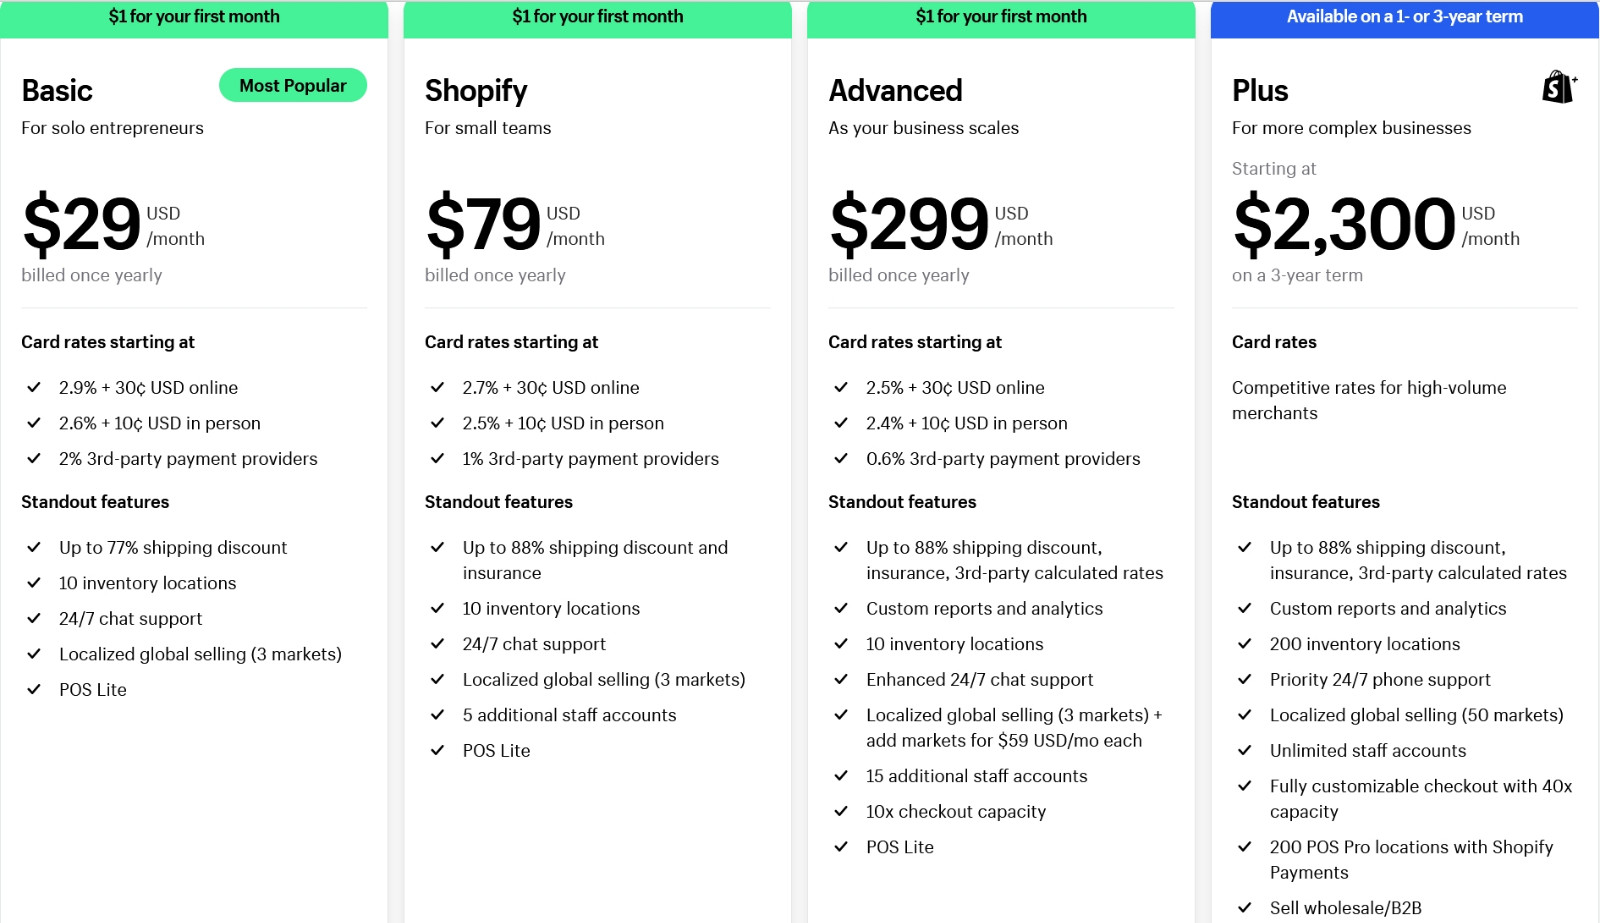Select the Advanced plan heading
Image resolution: width=1600 pixels, height=923 pixels.
pos(895,91)
